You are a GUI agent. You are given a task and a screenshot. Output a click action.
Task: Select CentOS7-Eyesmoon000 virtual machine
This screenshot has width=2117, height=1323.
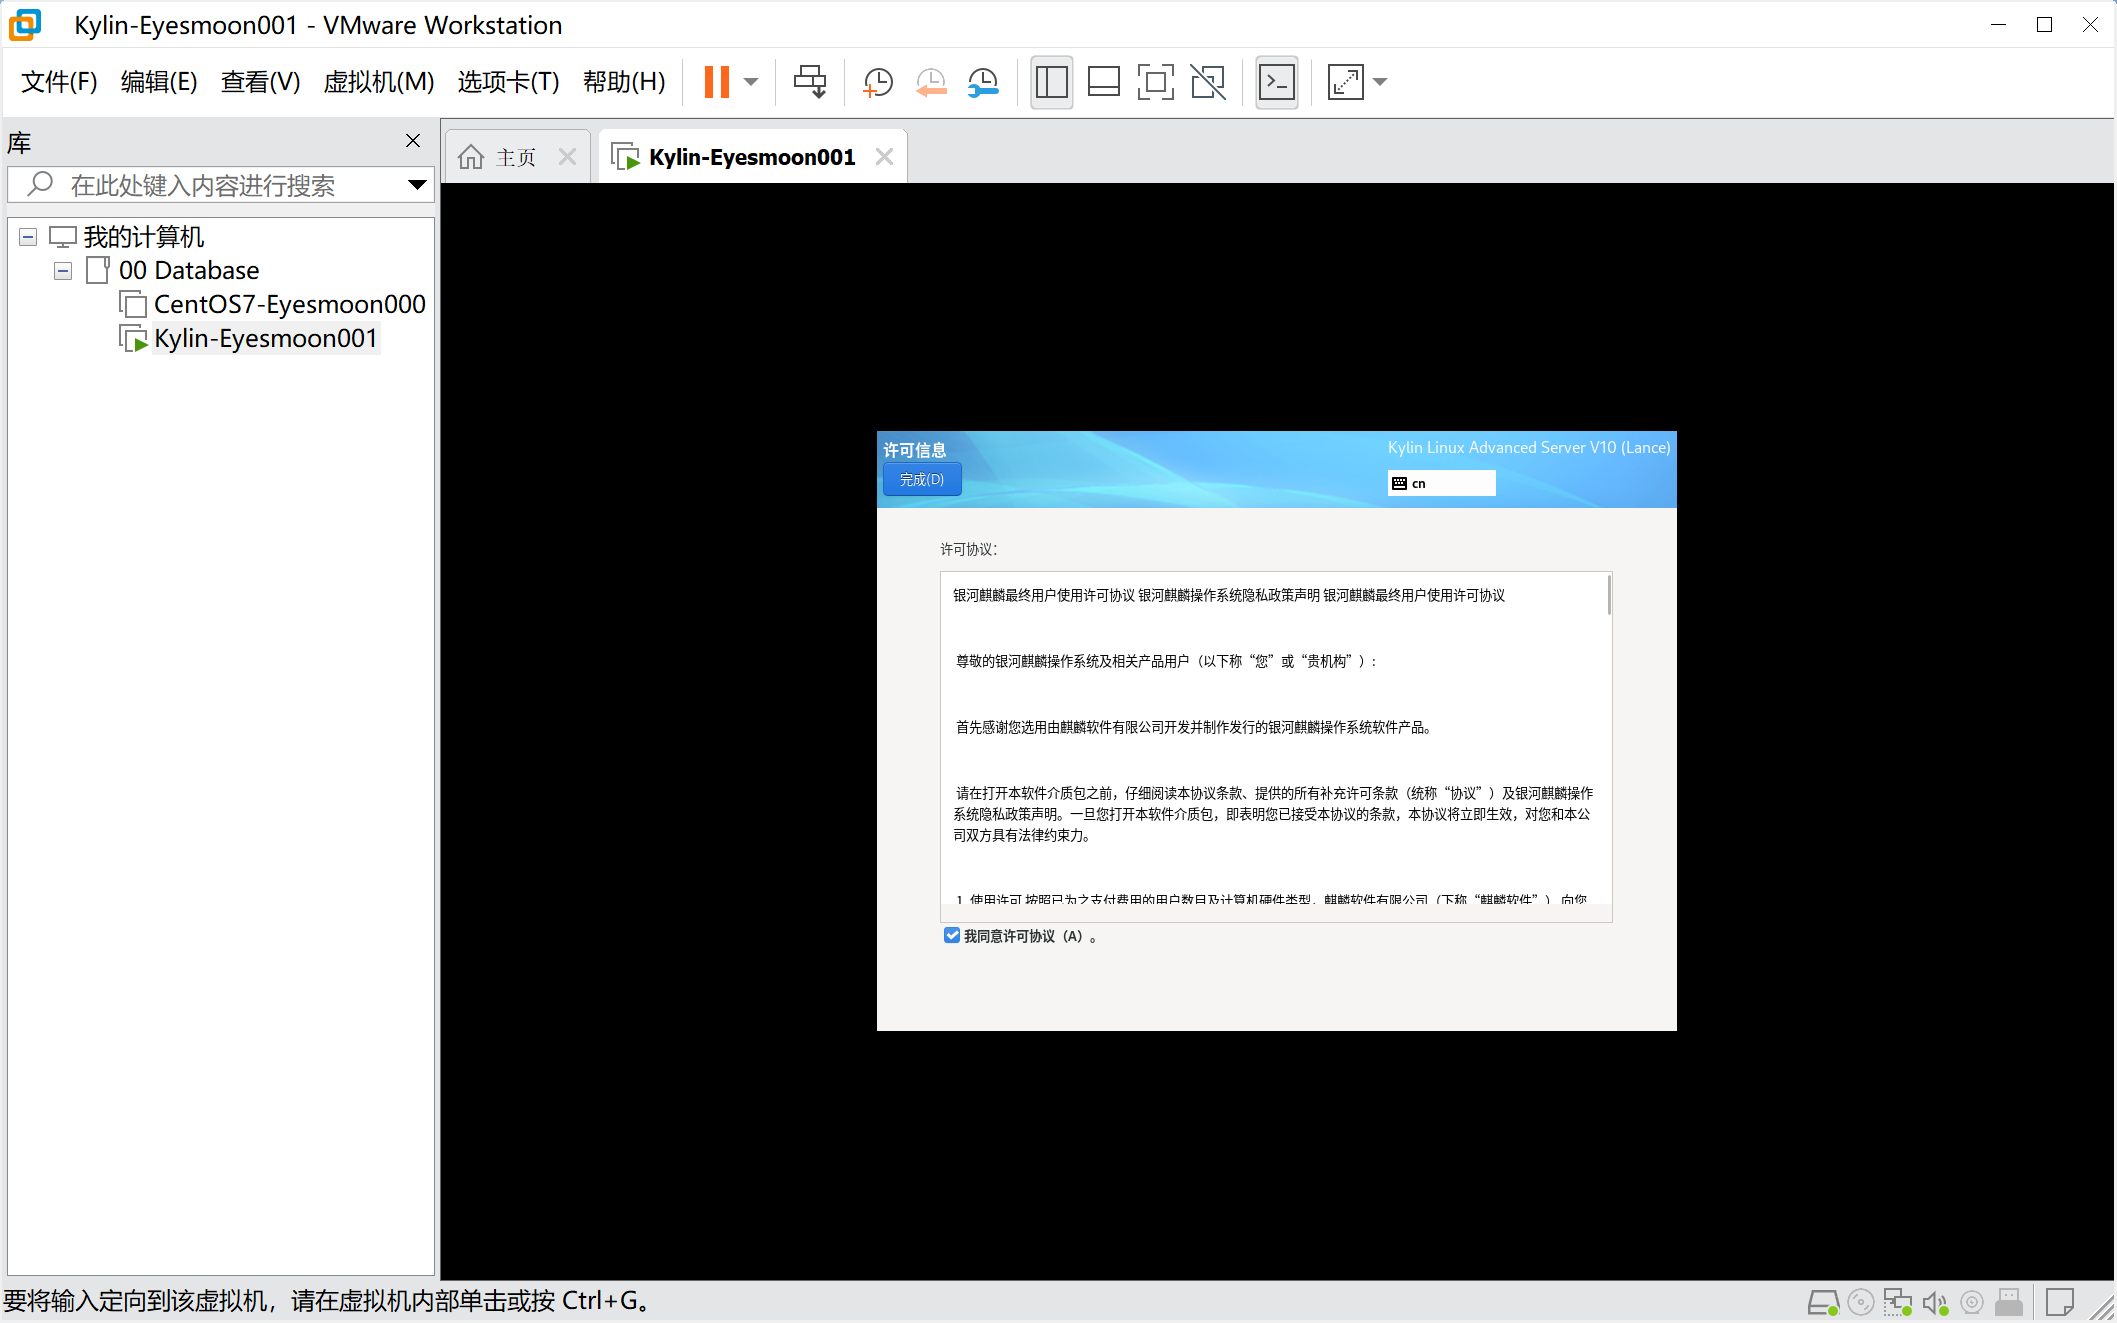(290, 305)
